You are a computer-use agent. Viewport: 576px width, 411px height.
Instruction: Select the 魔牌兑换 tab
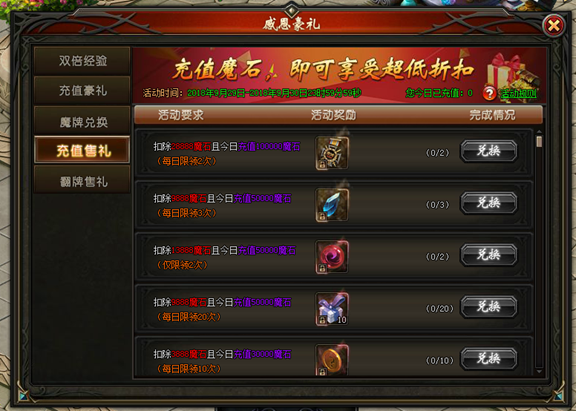[x=82, y=121]
